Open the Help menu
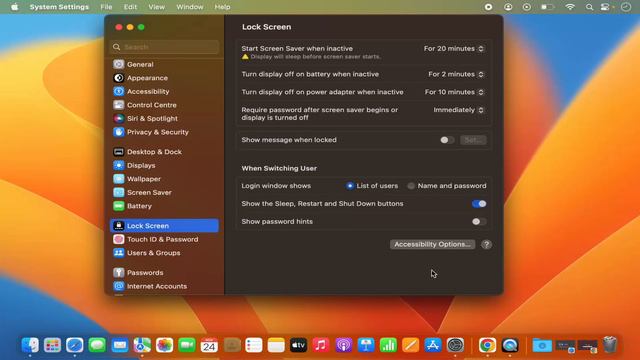This screenshot has width=640, height=360. pos(222,7)
